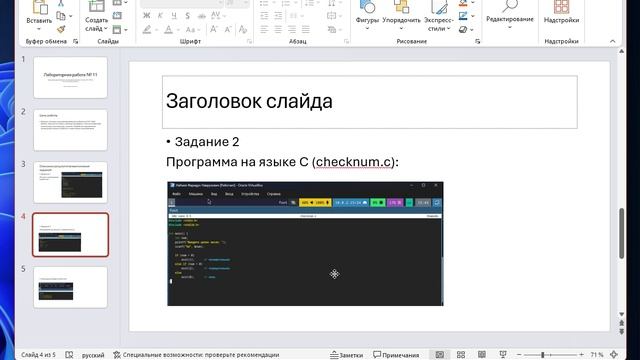640x360 pixels.
Task: Click the Section icon in Слайды group
Action: coord(117,29)
